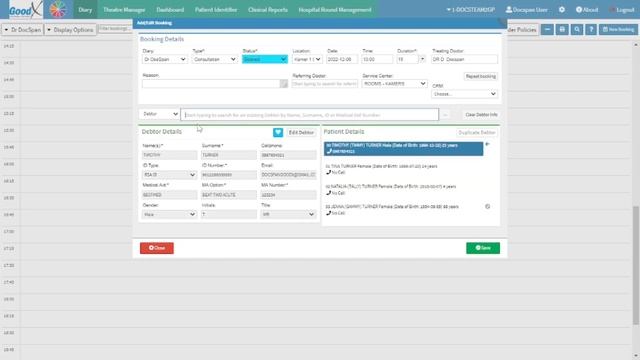Open the Service Center dropdown
Screen dimensions: 640x360
pyautogui.click(x=394, y=84)
